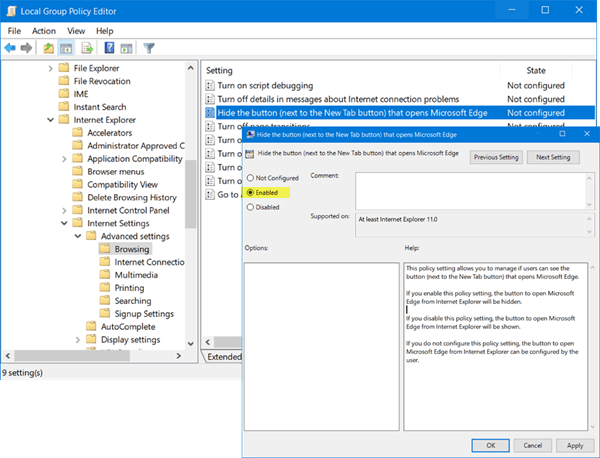Select the Disabled radio button

[x=250, y=207]
